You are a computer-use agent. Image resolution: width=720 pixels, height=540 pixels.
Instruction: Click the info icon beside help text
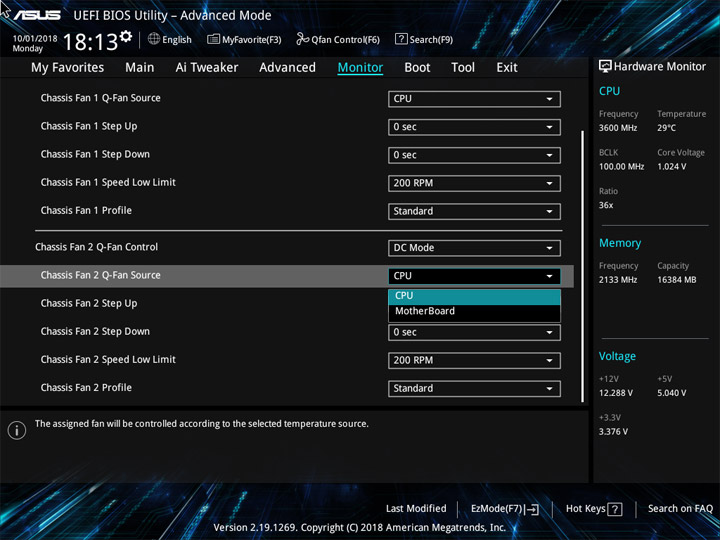click(17, 430)
